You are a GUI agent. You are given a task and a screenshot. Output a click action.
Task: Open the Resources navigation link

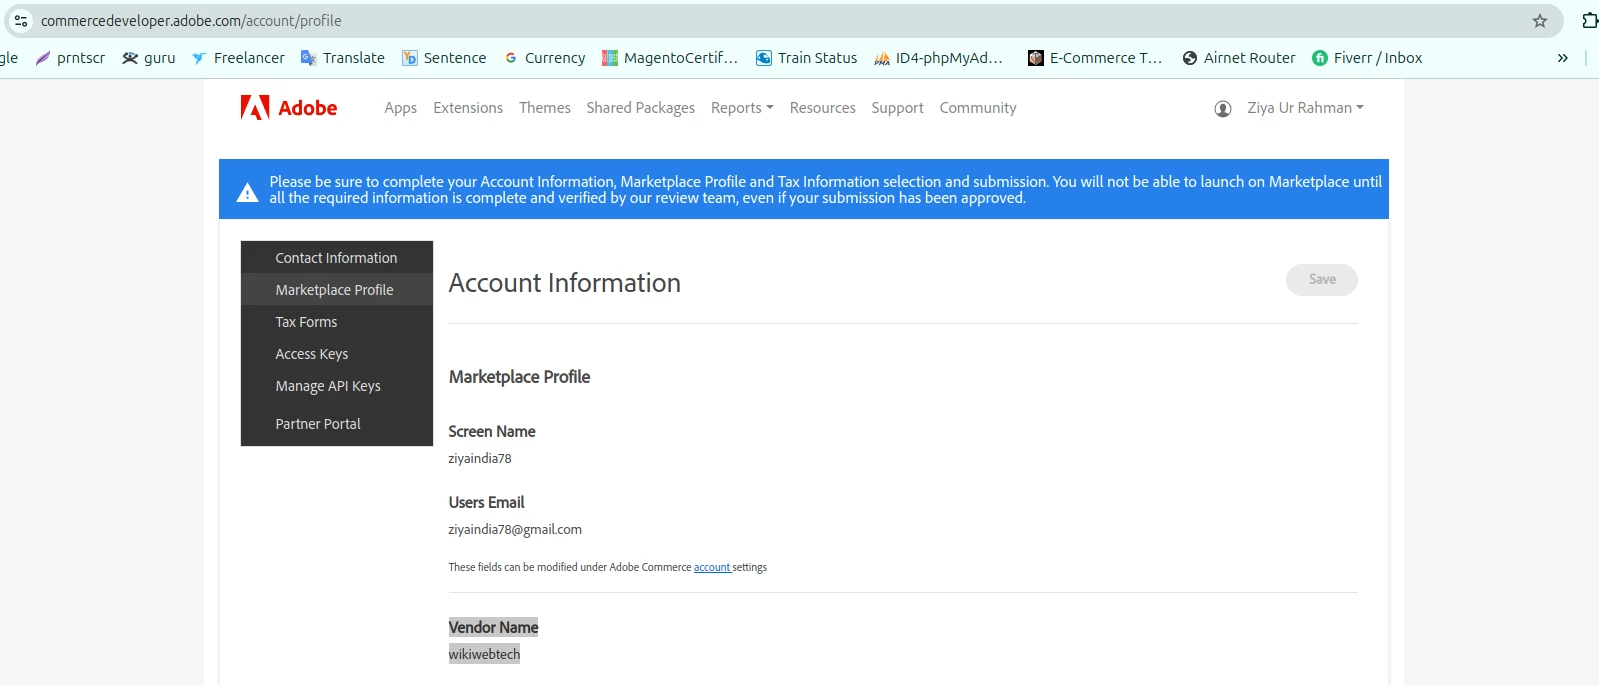pyautogui.click(x=823, y=108)
